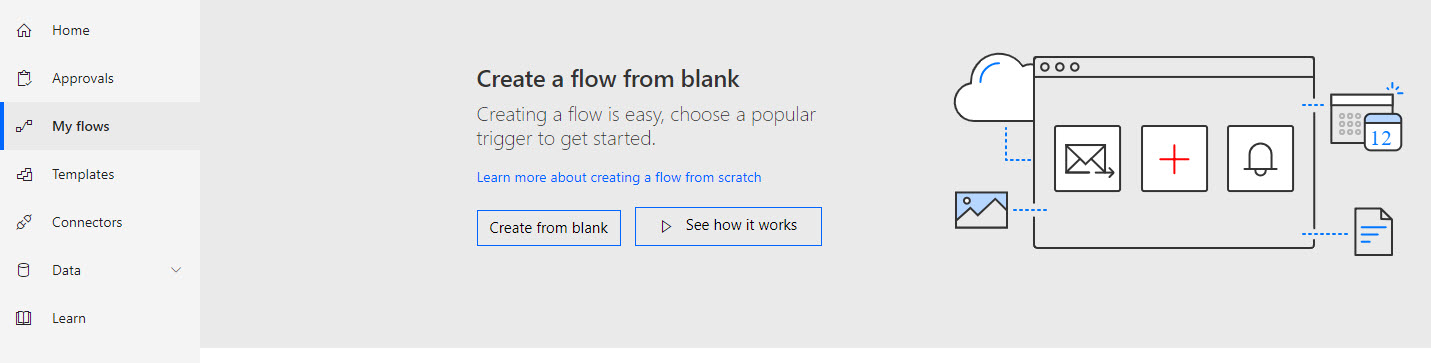Click the See how it works button
The image size is (1431, 363).
tap(728, 226)
